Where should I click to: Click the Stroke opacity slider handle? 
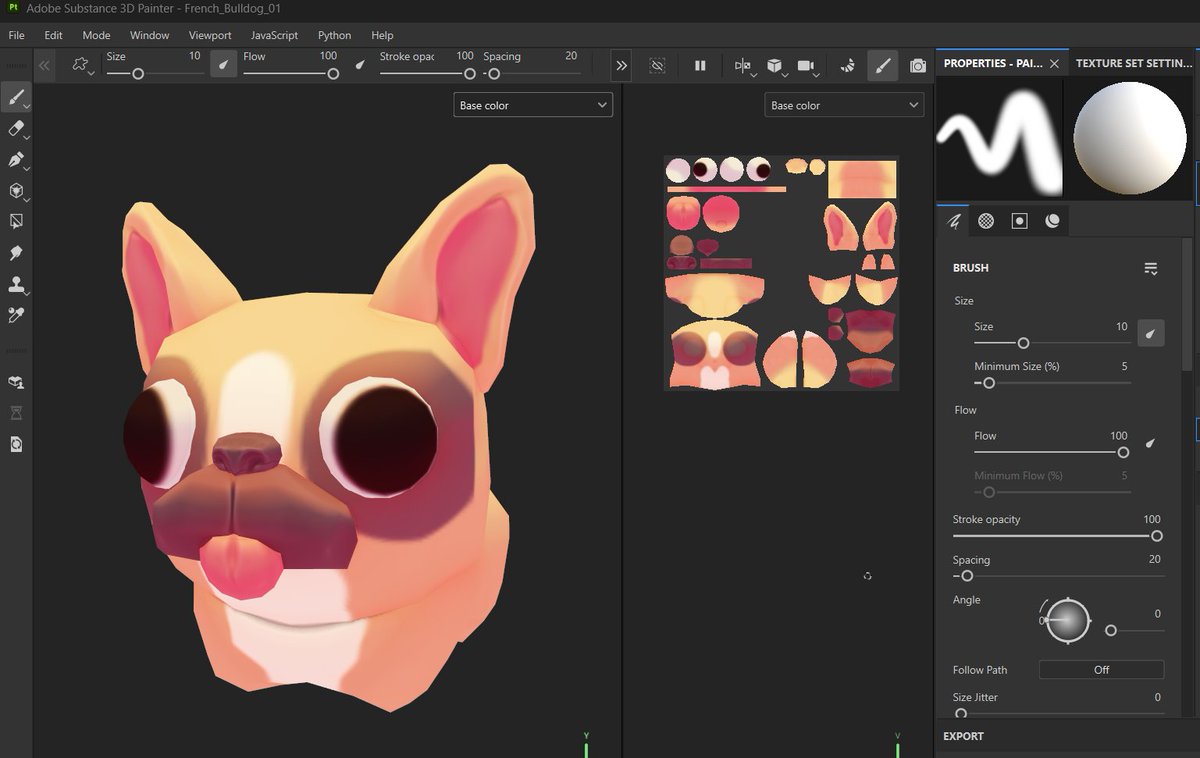coord(1157,536)
